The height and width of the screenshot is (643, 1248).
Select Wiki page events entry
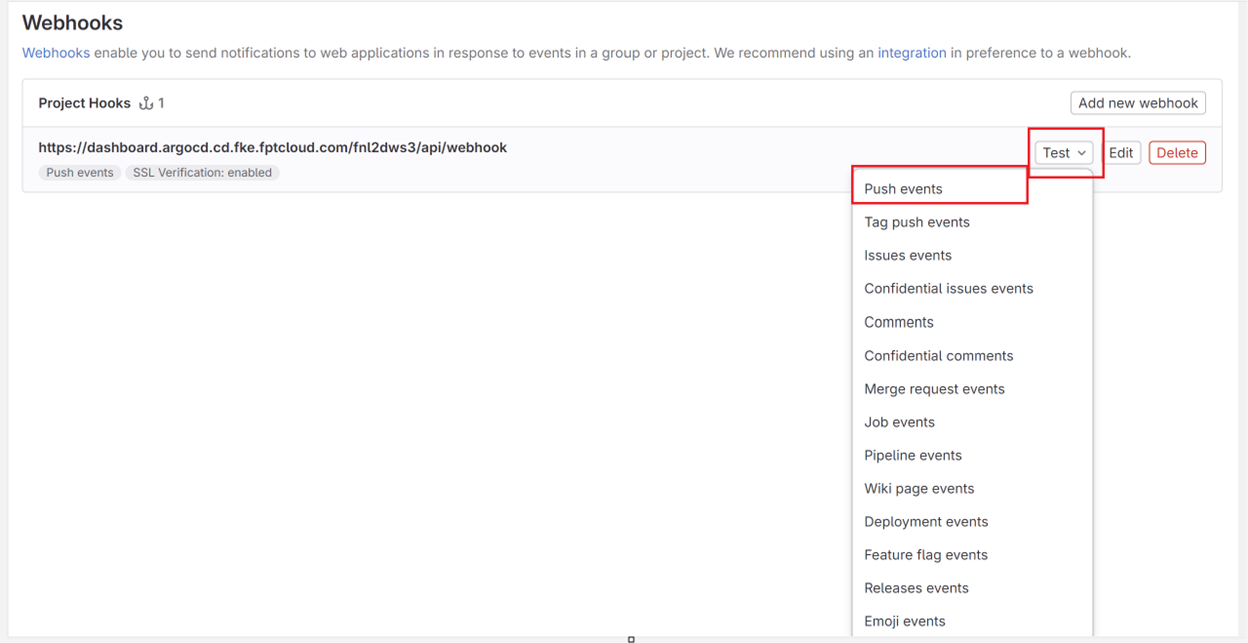(x=919, y=488)
